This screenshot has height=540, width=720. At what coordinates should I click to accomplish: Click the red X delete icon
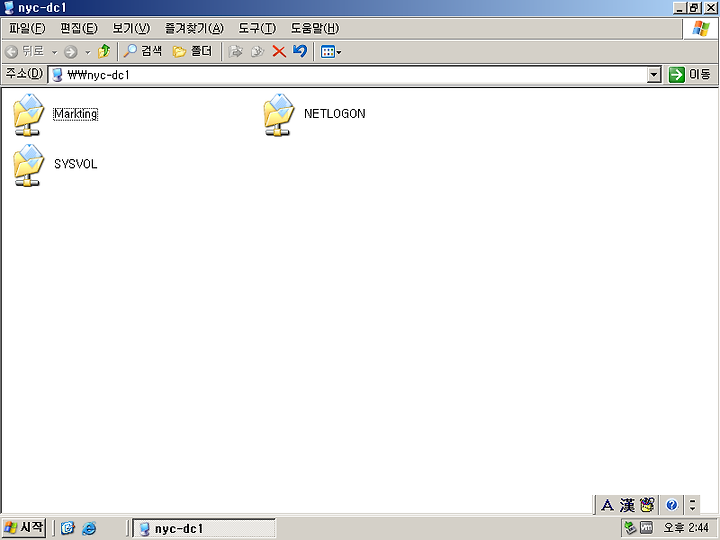(x=279, y=51)
